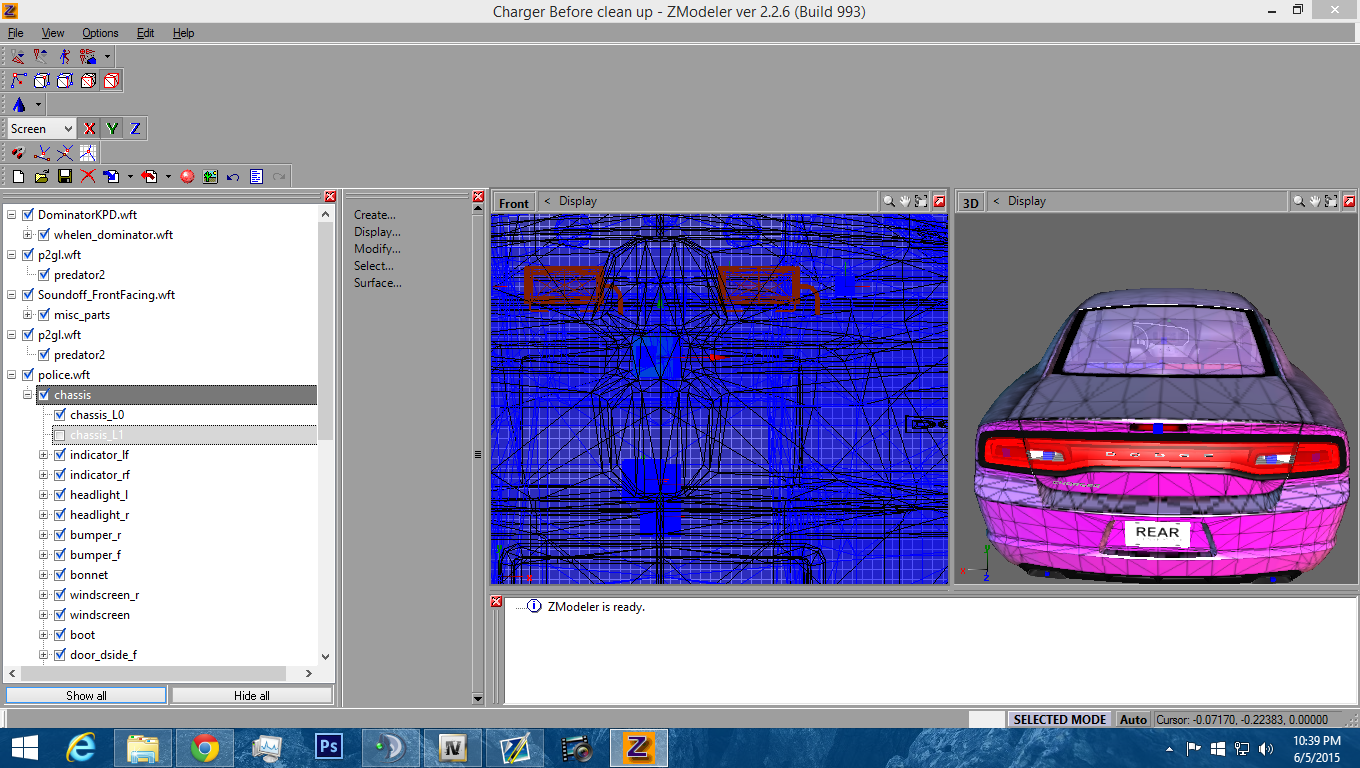
Task: Collapse the police.wft tree node
Action: coord(12,375)
